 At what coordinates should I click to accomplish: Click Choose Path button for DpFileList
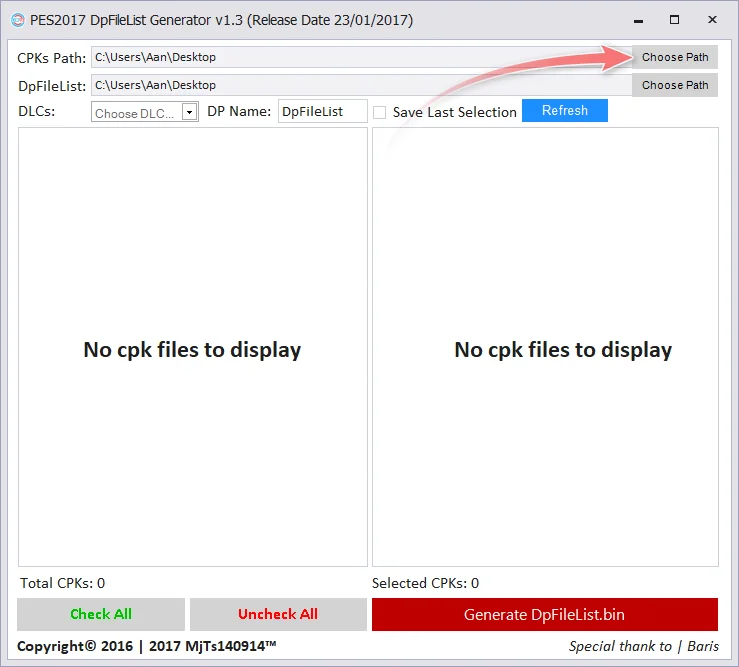[x=674, y=85]
